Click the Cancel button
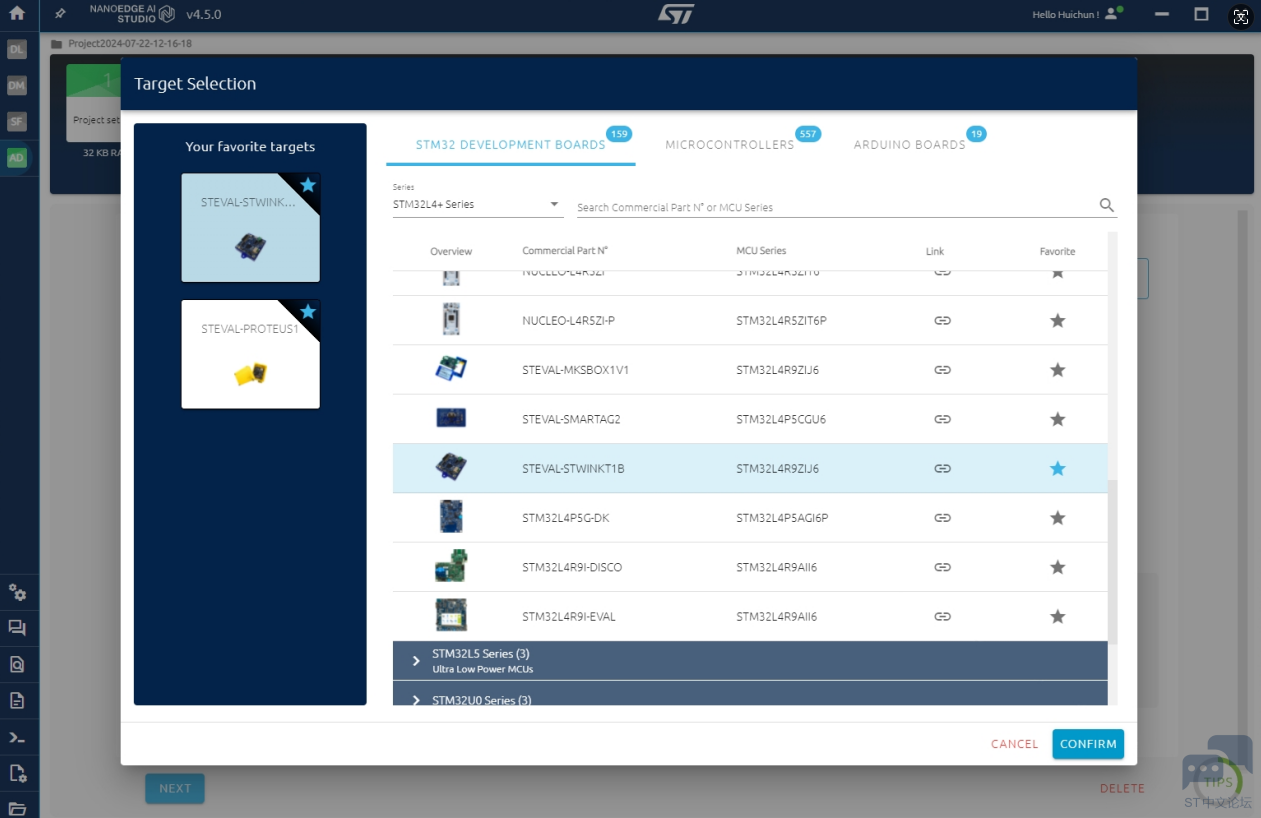This screenshot has height=818, width=1261. click(x=1015, y=744)
